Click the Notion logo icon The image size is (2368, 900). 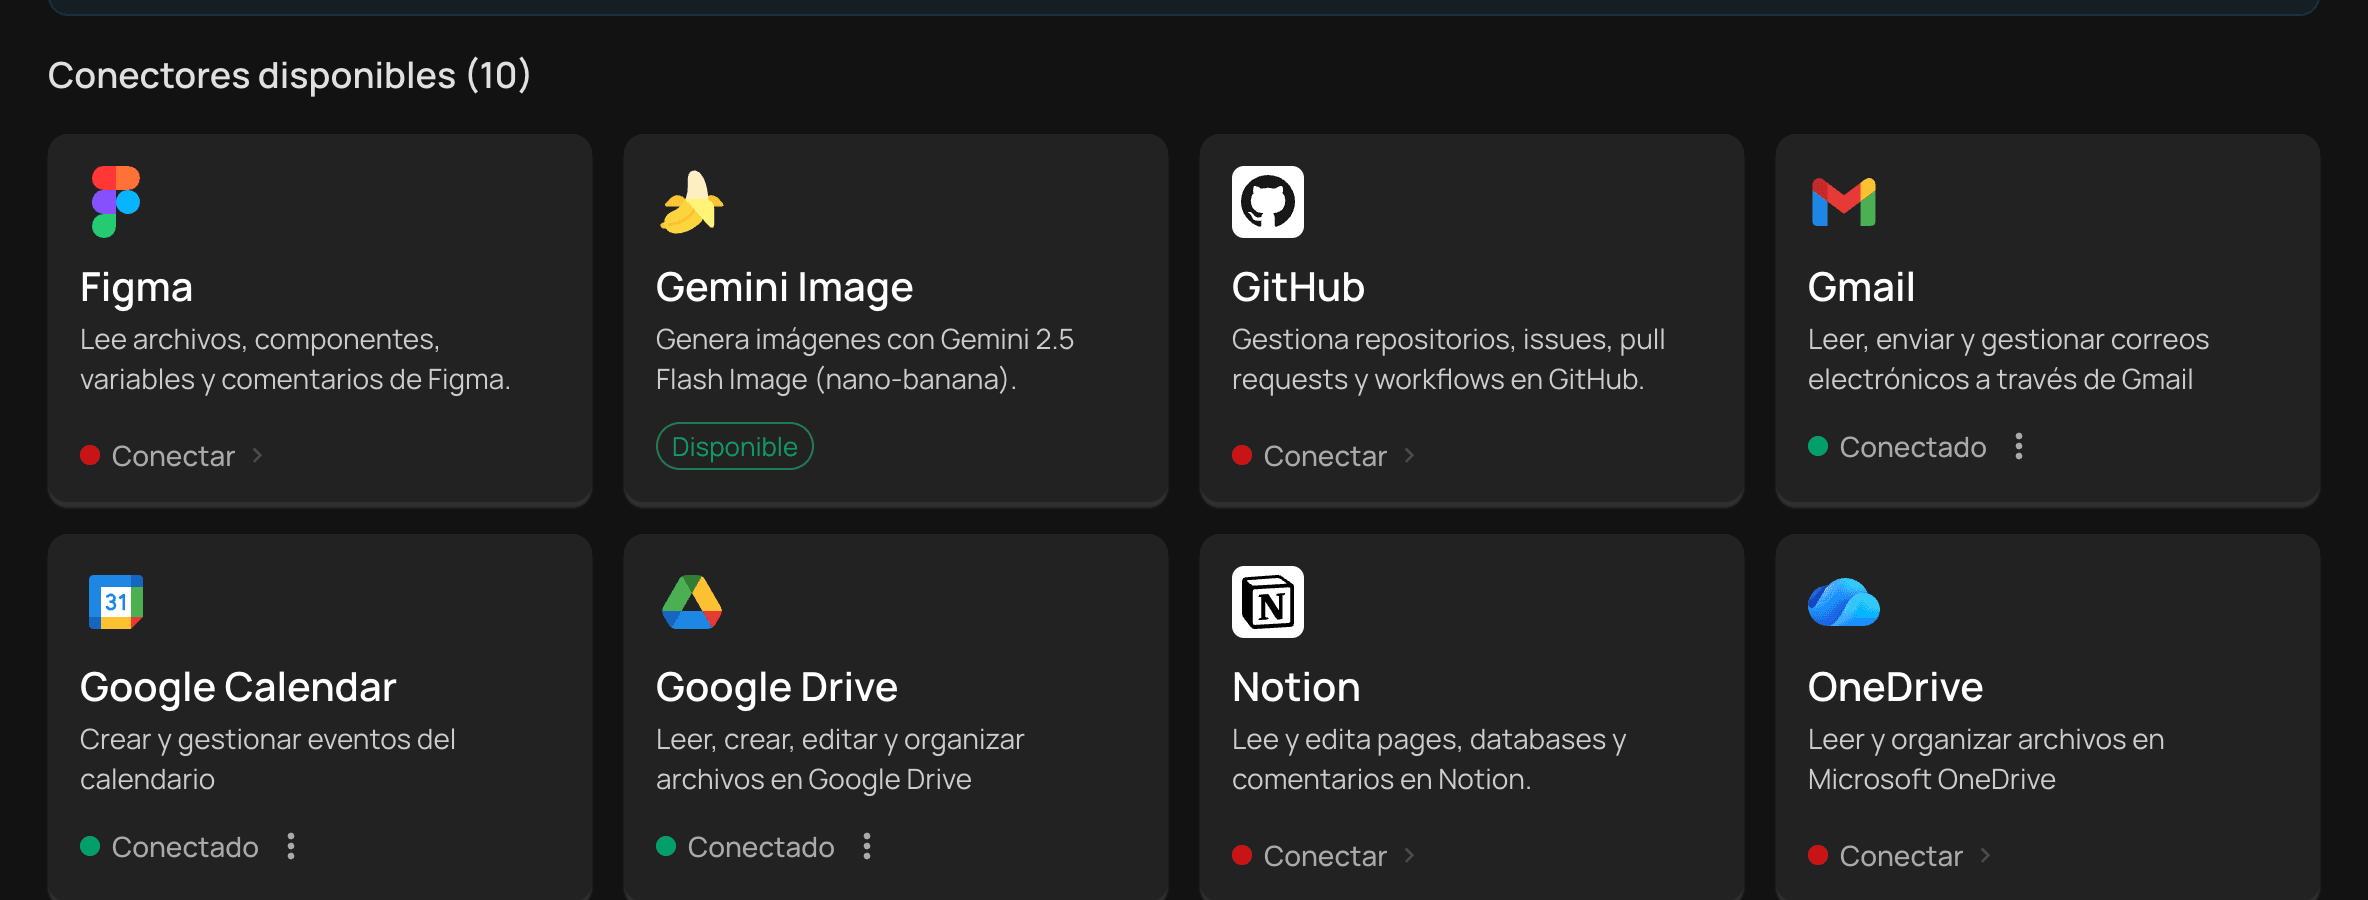[x=1268, y=602]
